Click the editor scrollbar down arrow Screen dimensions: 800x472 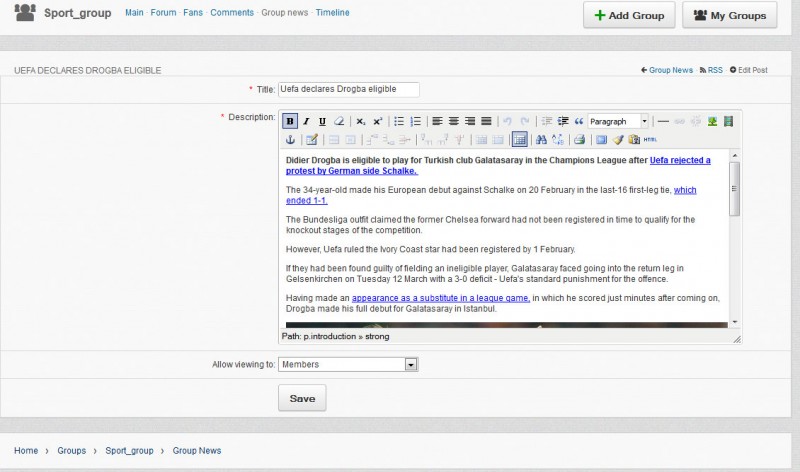pos(735,322)
